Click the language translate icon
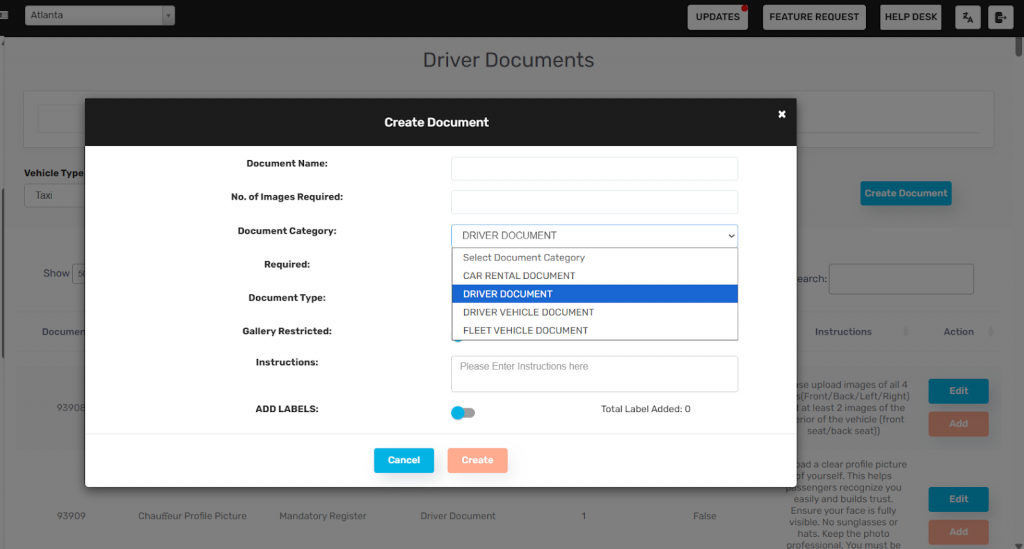The image size is (1024, 549). pos(967,17)
